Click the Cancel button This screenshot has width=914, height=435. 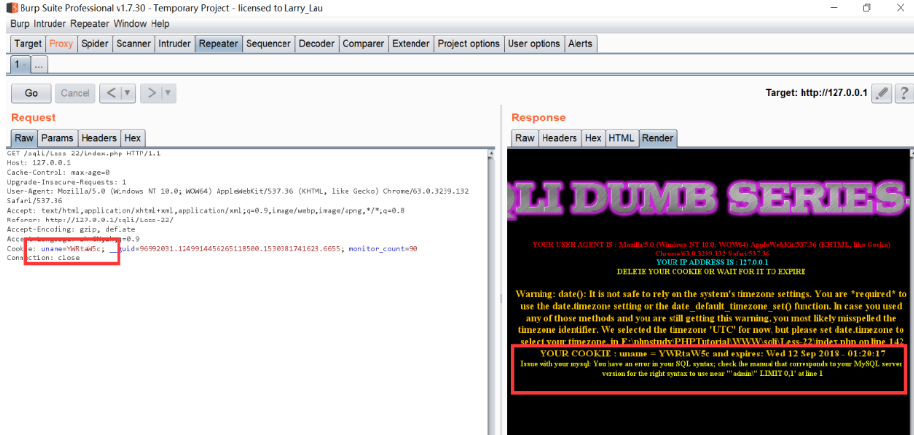tap(75, 93)
